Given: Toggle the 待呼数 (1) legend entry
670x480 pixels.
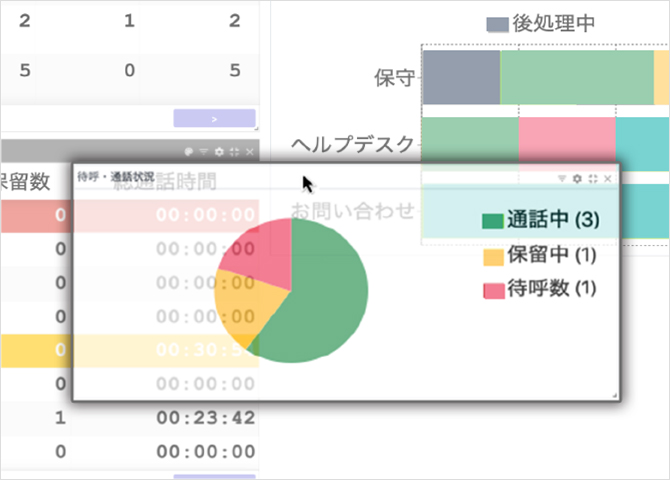Looking at the screenshot, I should (540, 289).
